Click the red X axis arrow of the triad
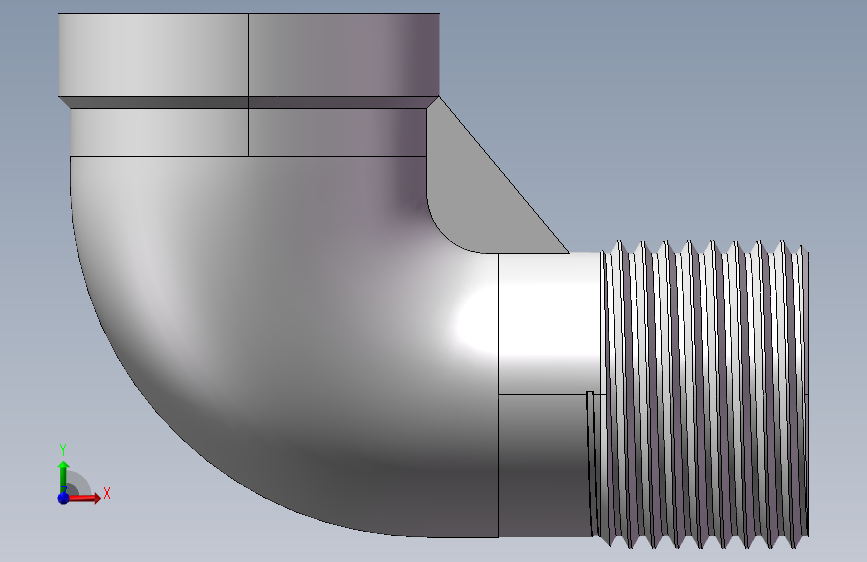Image resolution: width=867 pixels, height=562 pixels. (84, 498)
